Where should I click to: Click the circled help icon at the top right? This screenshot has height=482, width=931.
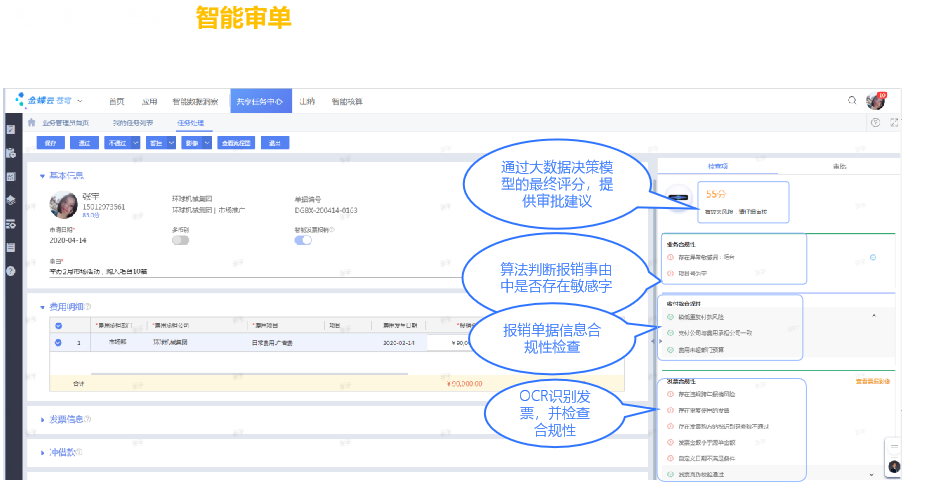pyautogui.click(x=875, y=123)
